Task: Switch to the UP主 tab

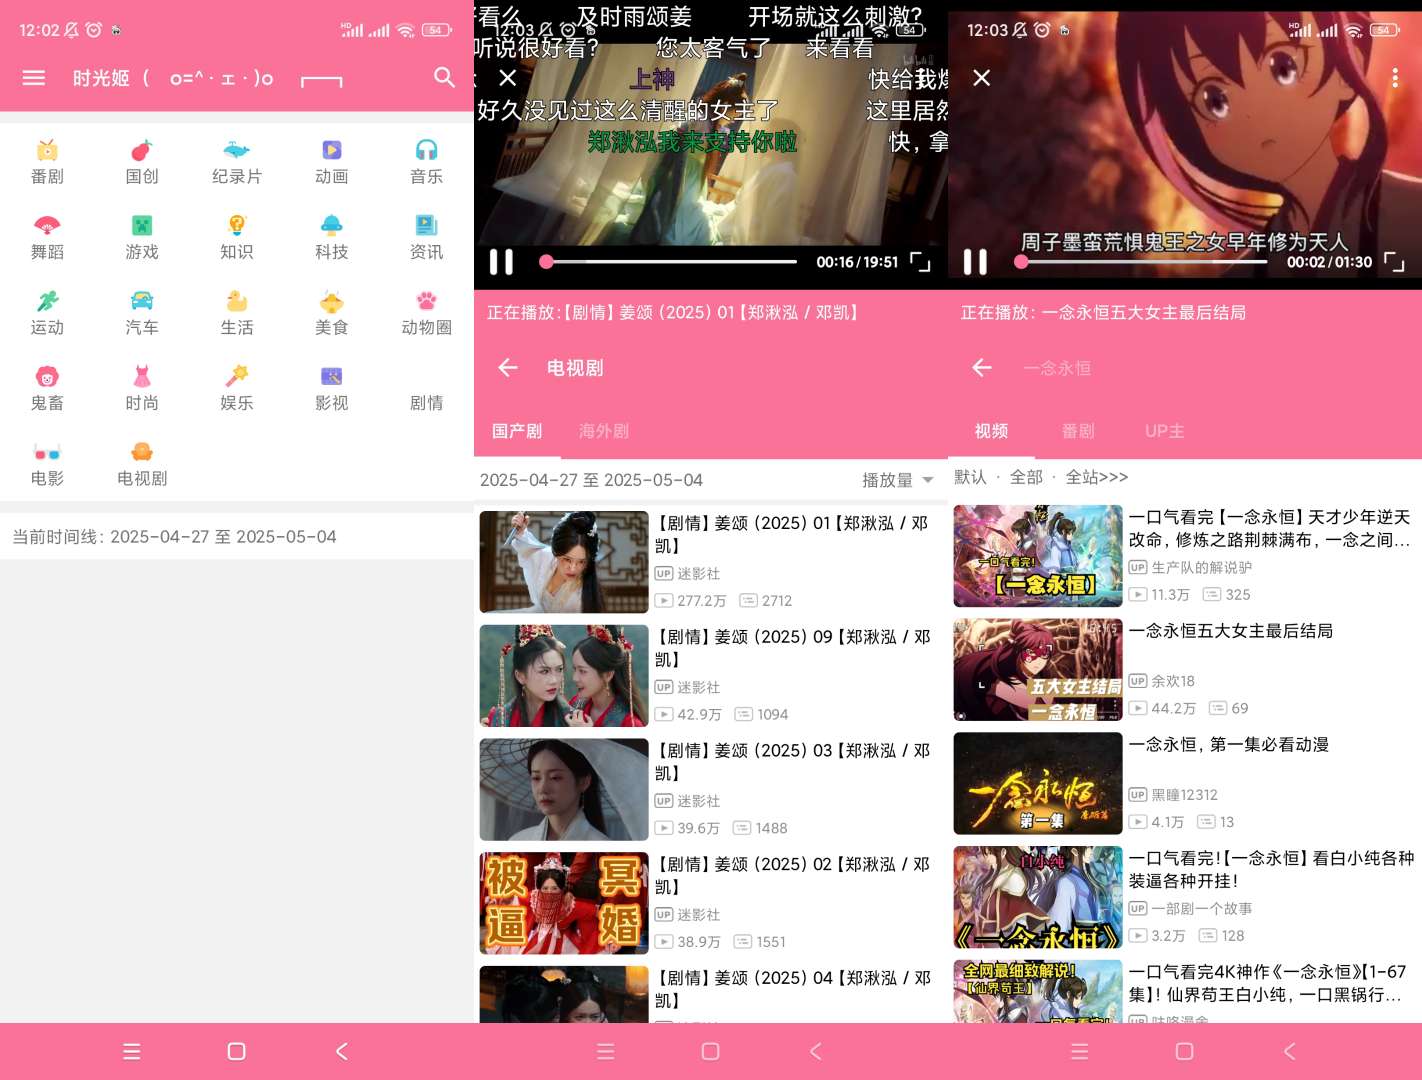Action: coord(1165,431)
